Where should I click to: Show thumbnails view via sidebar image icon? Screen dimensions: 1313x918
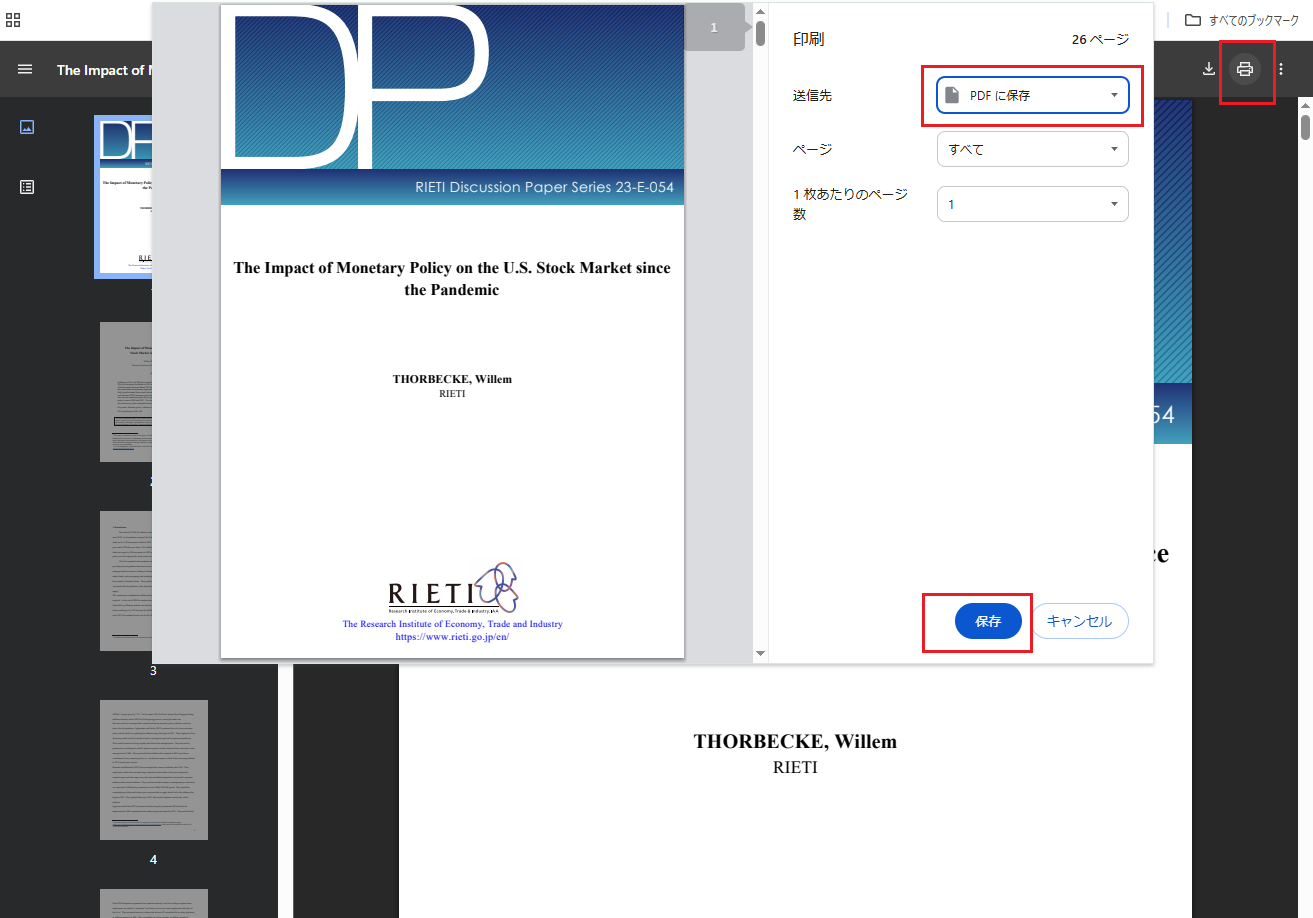(27, 127)
